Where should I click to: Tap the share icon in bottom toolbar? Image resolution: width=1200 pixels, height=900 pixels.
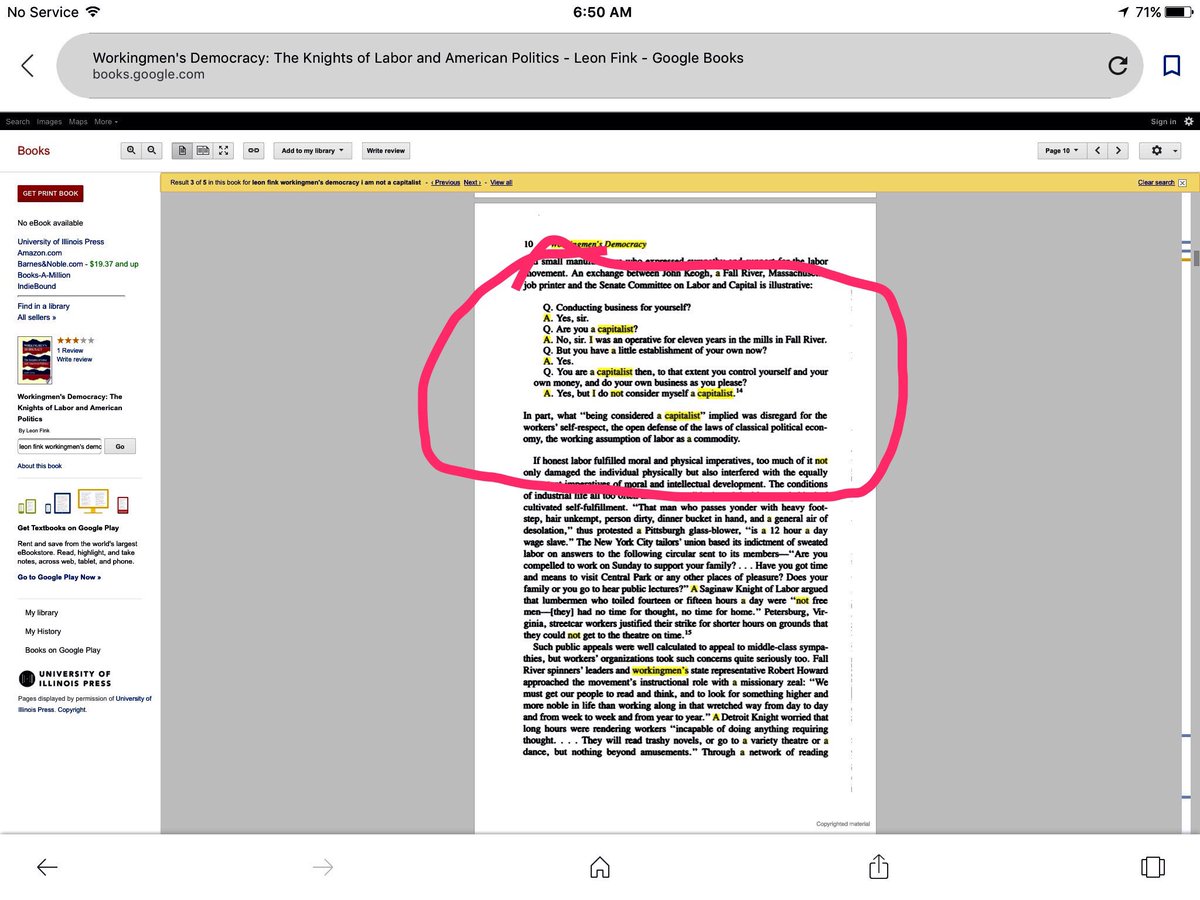click(x=878, y=866)
